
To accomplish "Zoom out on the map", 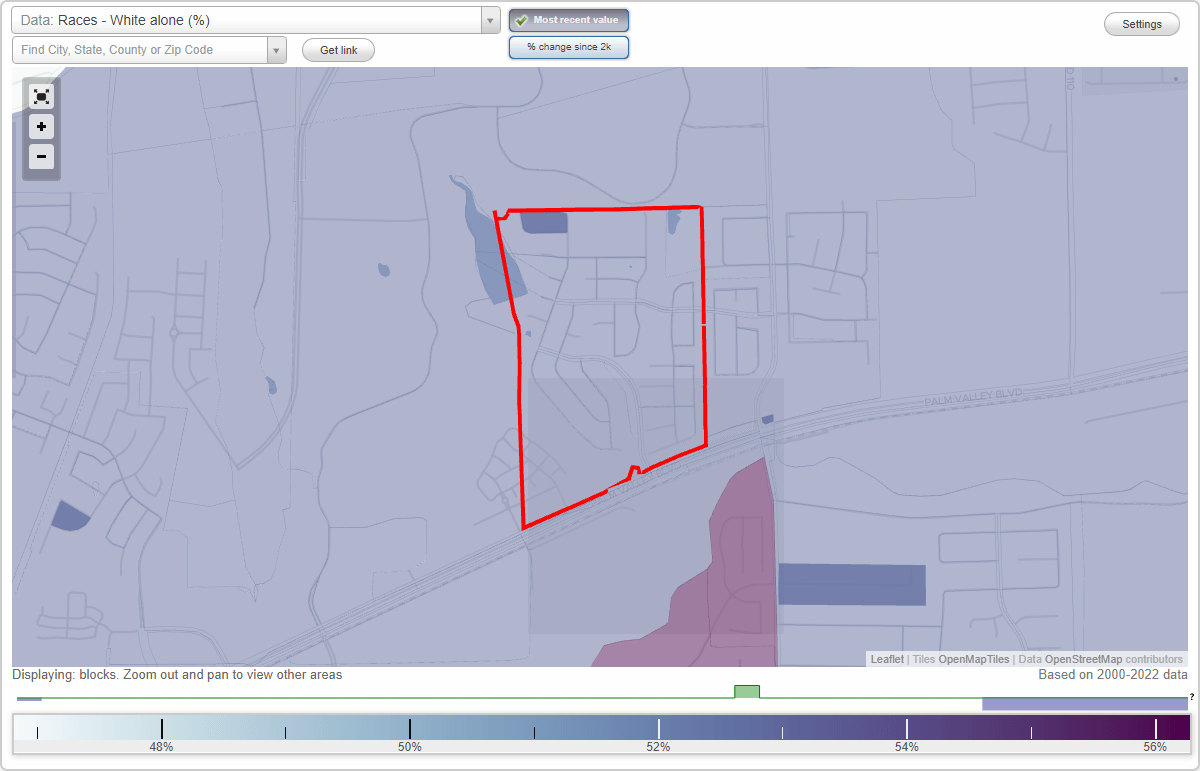I will 41,157.
